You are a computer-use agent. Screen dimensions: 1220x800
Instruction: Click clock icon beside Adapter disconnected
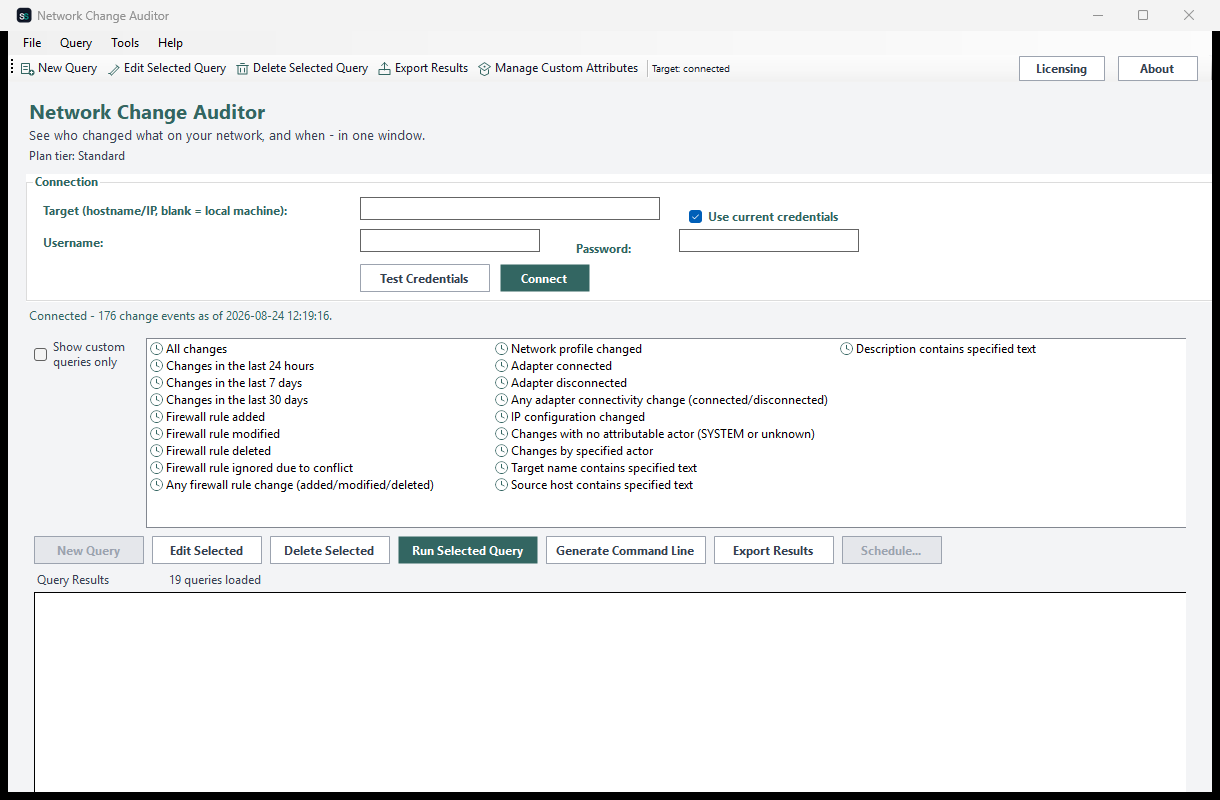click(x=502, y=383)
